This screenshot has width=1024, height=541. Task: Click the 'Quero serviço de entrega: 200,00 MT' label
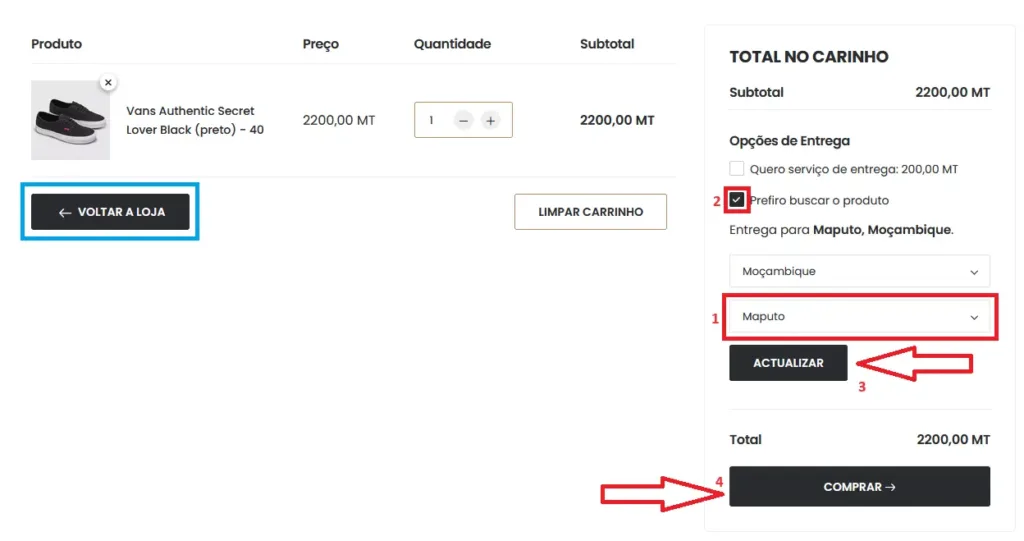coord(853,169)
